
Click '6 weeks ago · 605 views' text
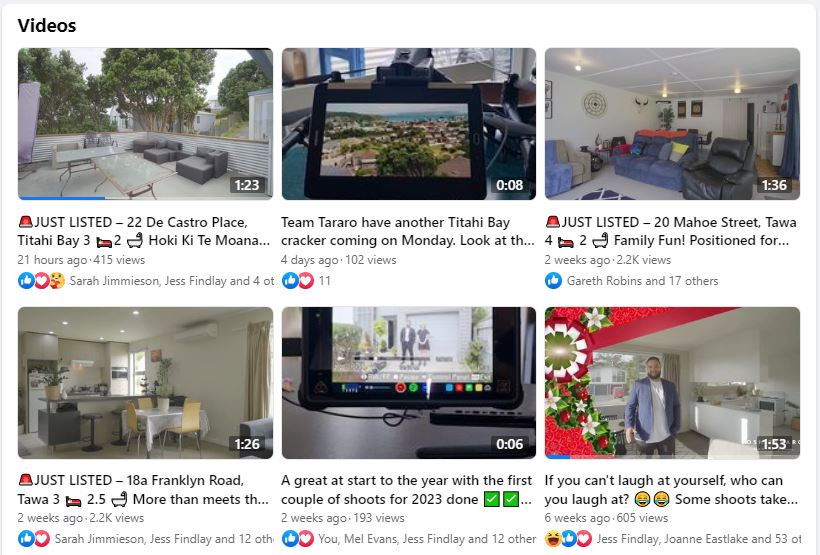[x=606, y=518]
